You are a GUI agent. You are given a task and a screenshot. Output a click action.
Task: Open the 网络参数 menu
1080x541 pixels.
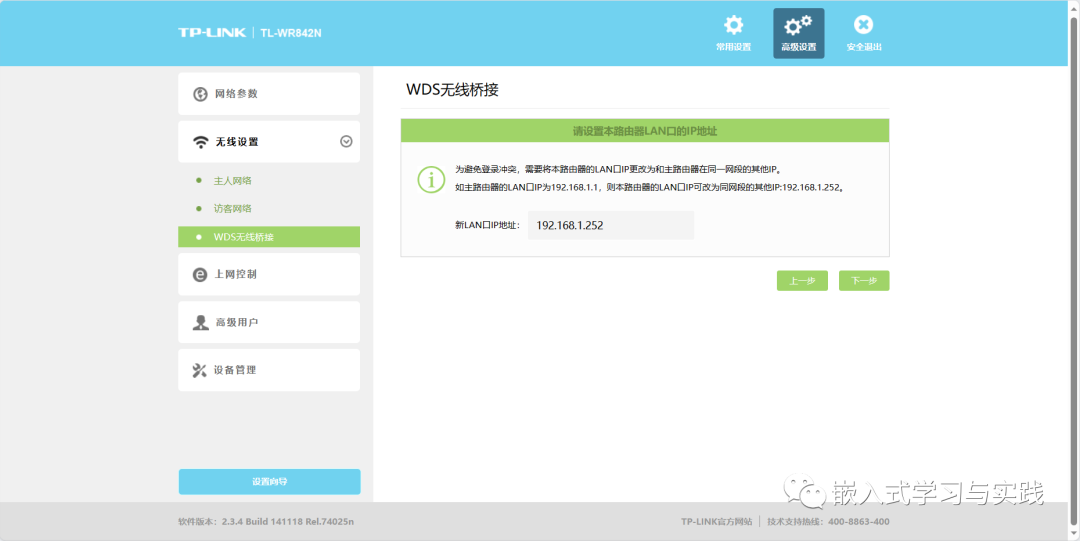pyautogui.click(x=269, y=94)
